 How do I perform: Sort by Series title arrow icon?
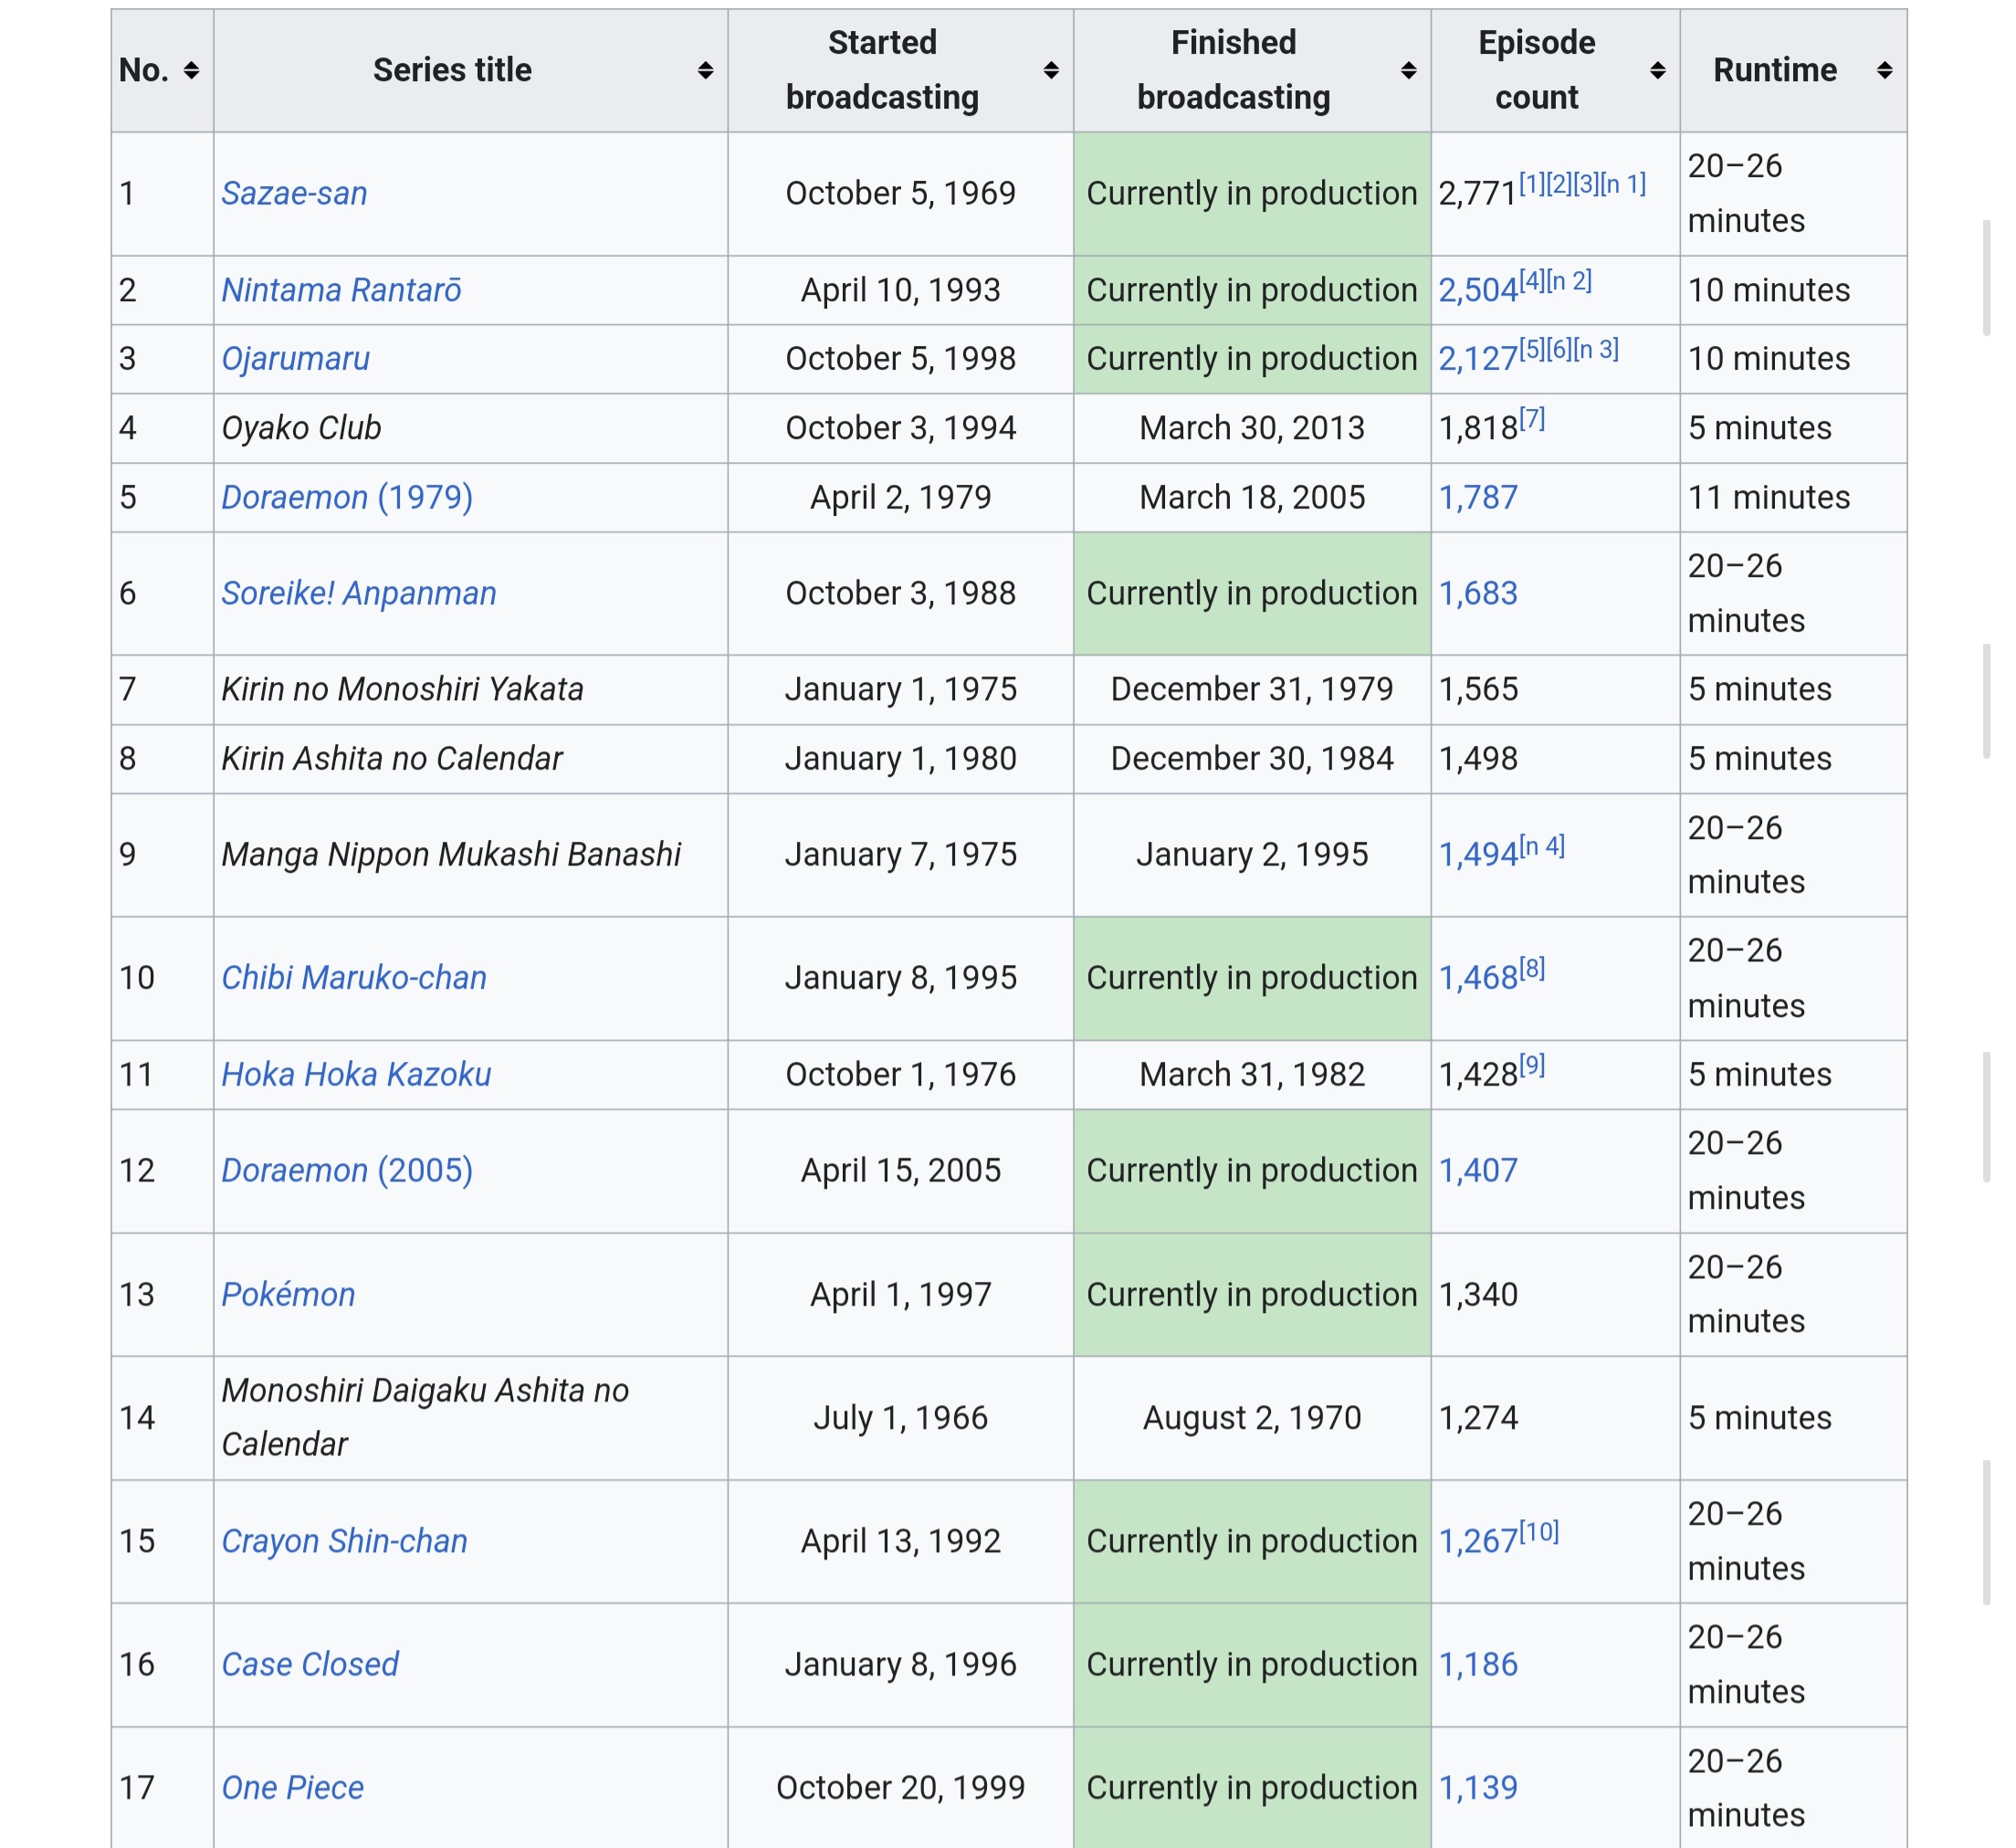coord(705,70)
